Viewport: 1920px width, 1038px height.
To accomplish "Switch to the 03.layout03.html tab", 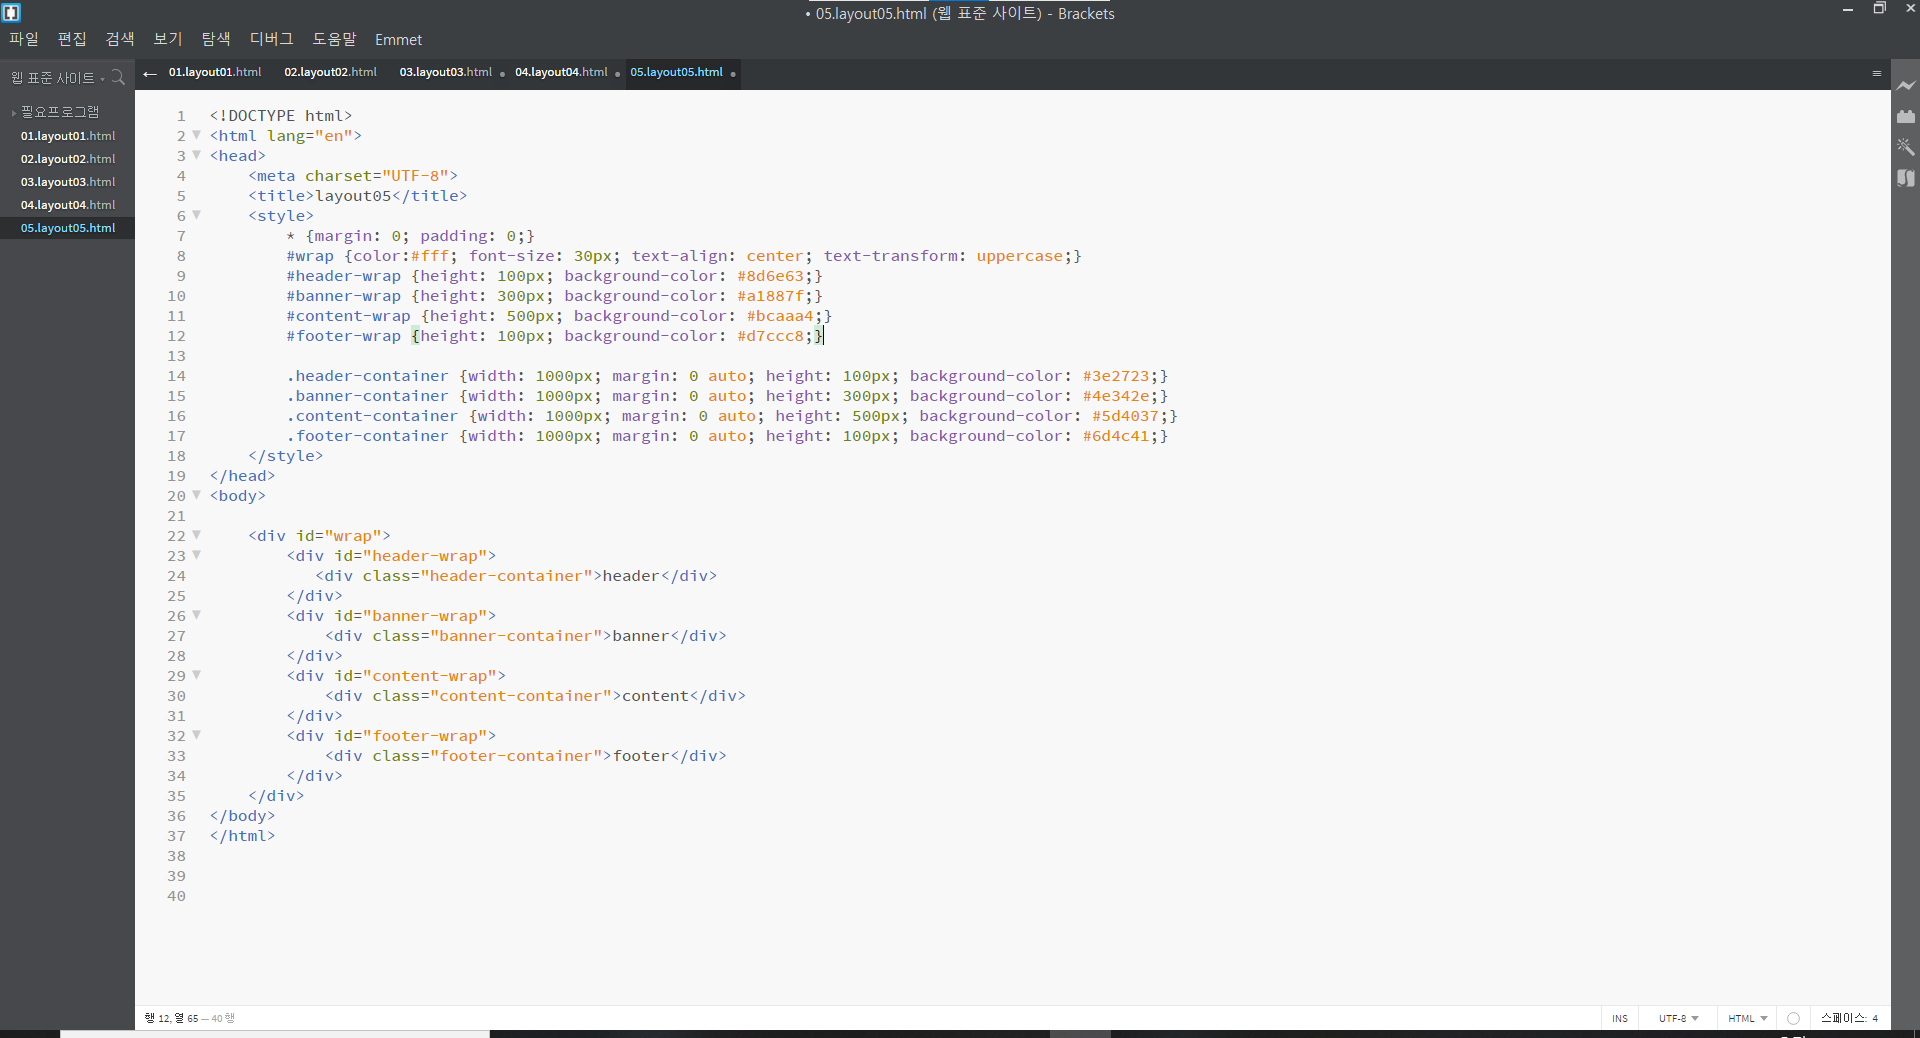I will [x=446, y=73].
